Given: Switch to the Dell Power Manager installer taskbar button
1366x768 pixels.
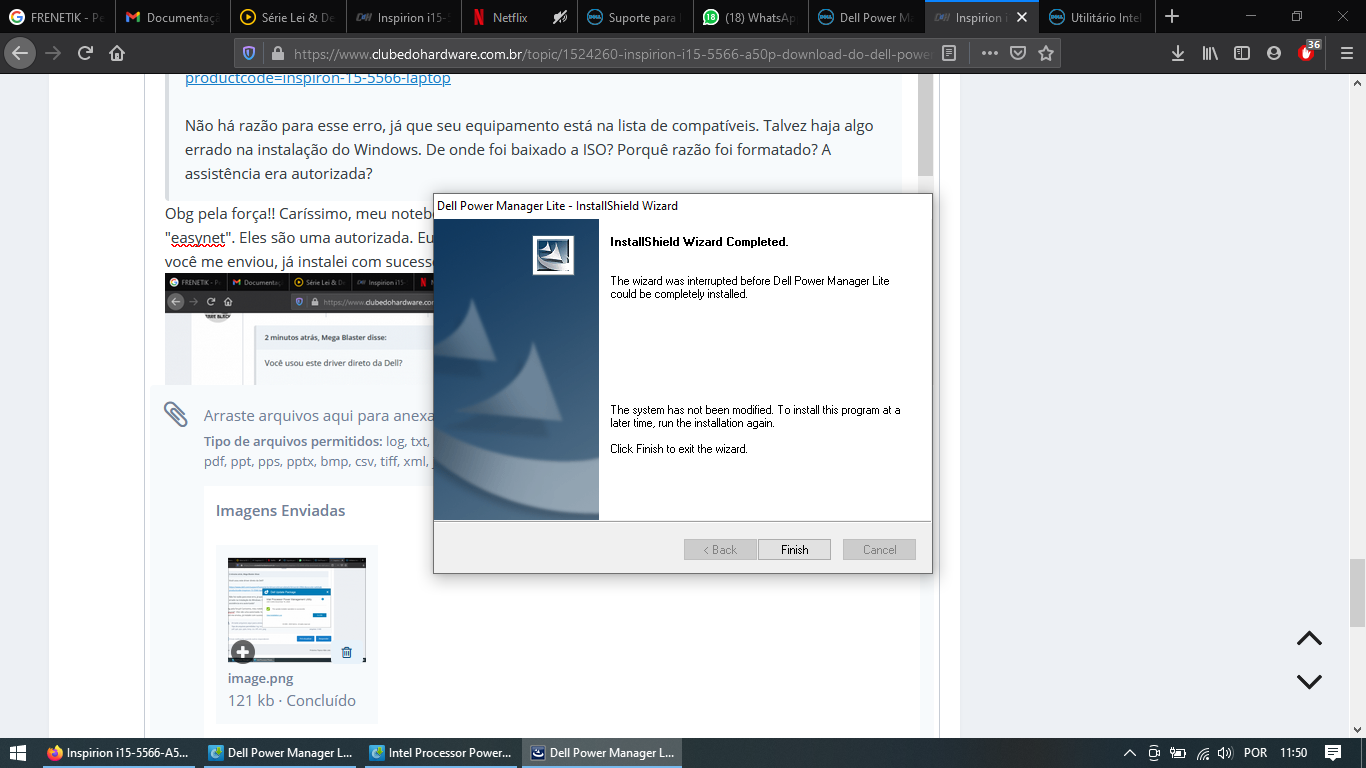Looking at the screenshot, I should (x=601, y=753).
